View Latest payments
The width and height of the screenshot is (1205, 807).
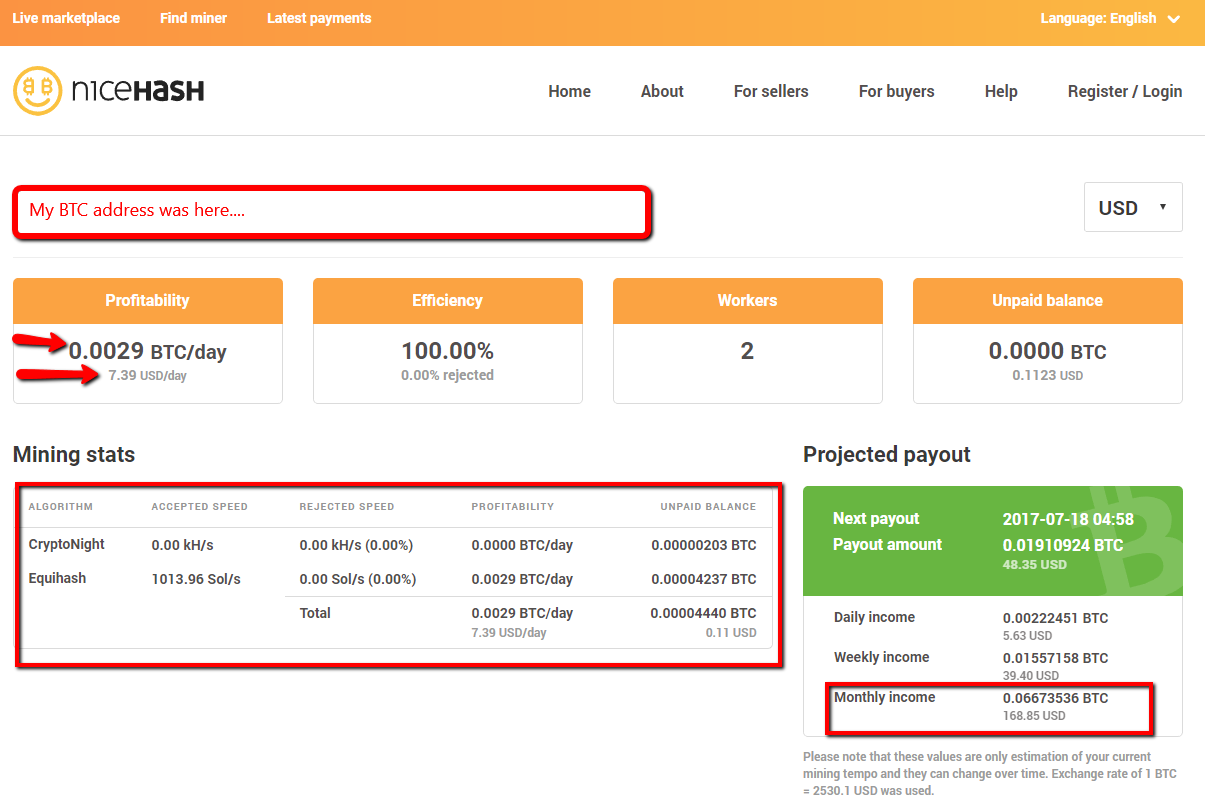tap(319, 18)
